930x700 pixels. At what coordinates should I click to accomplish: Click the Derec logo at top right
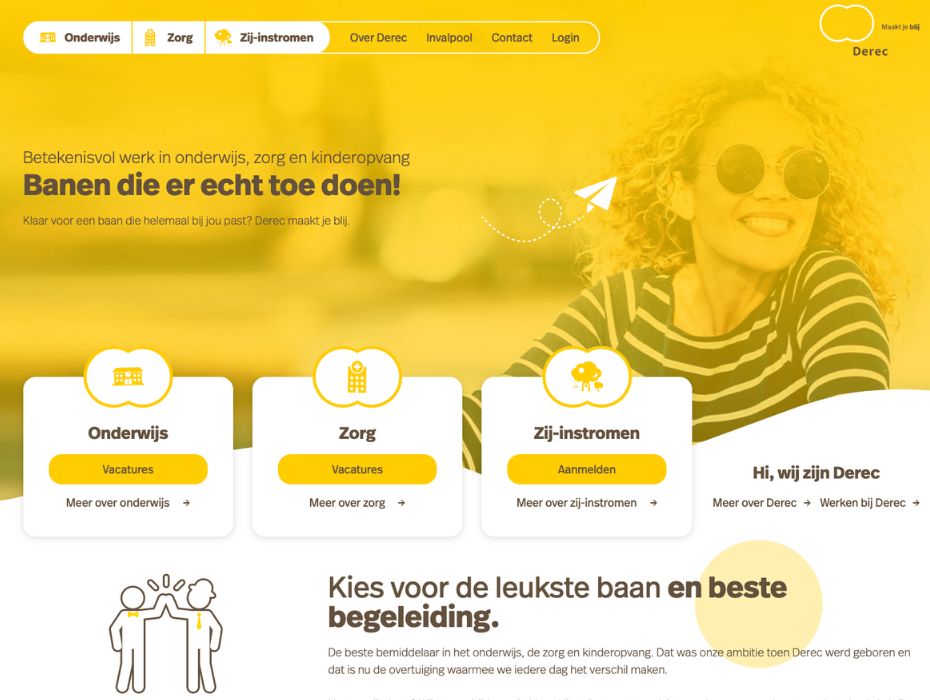[x=870, y=31]
